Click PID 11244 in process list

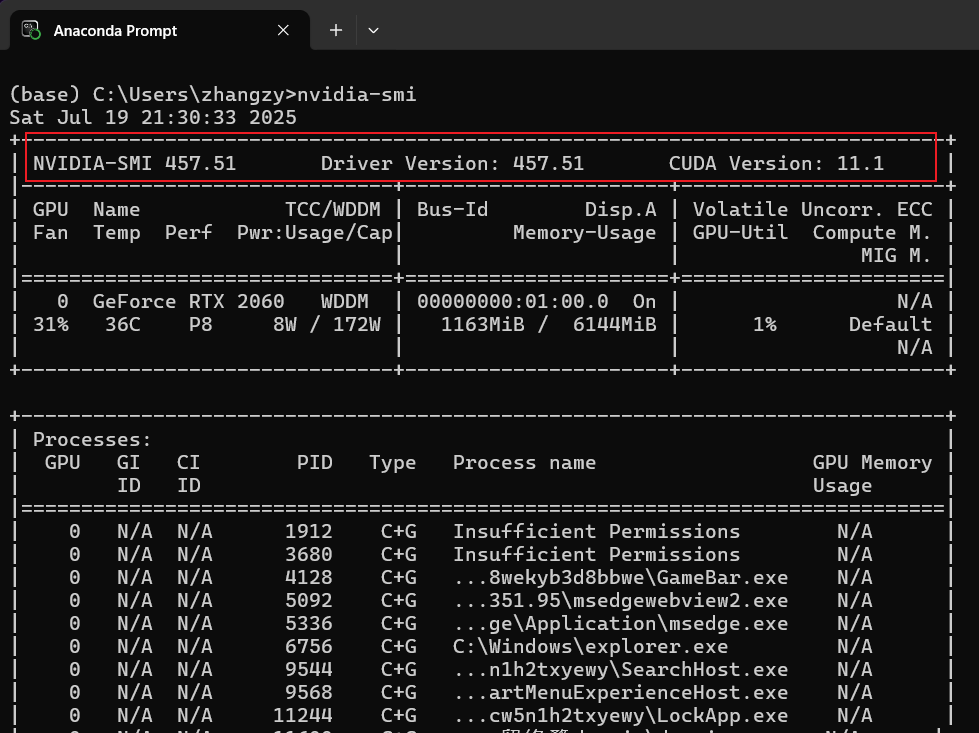click(x=303, y=716)
